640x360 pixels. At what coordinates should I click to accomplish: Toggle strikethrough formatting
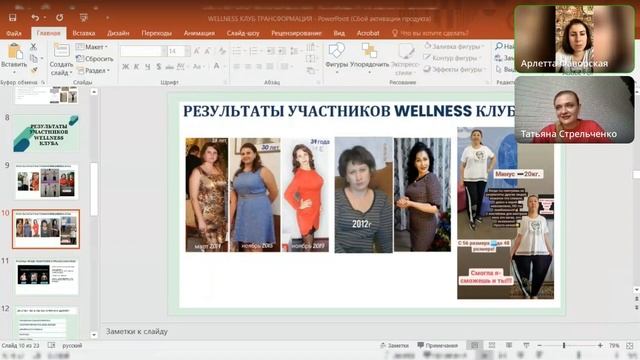[169, 67]
